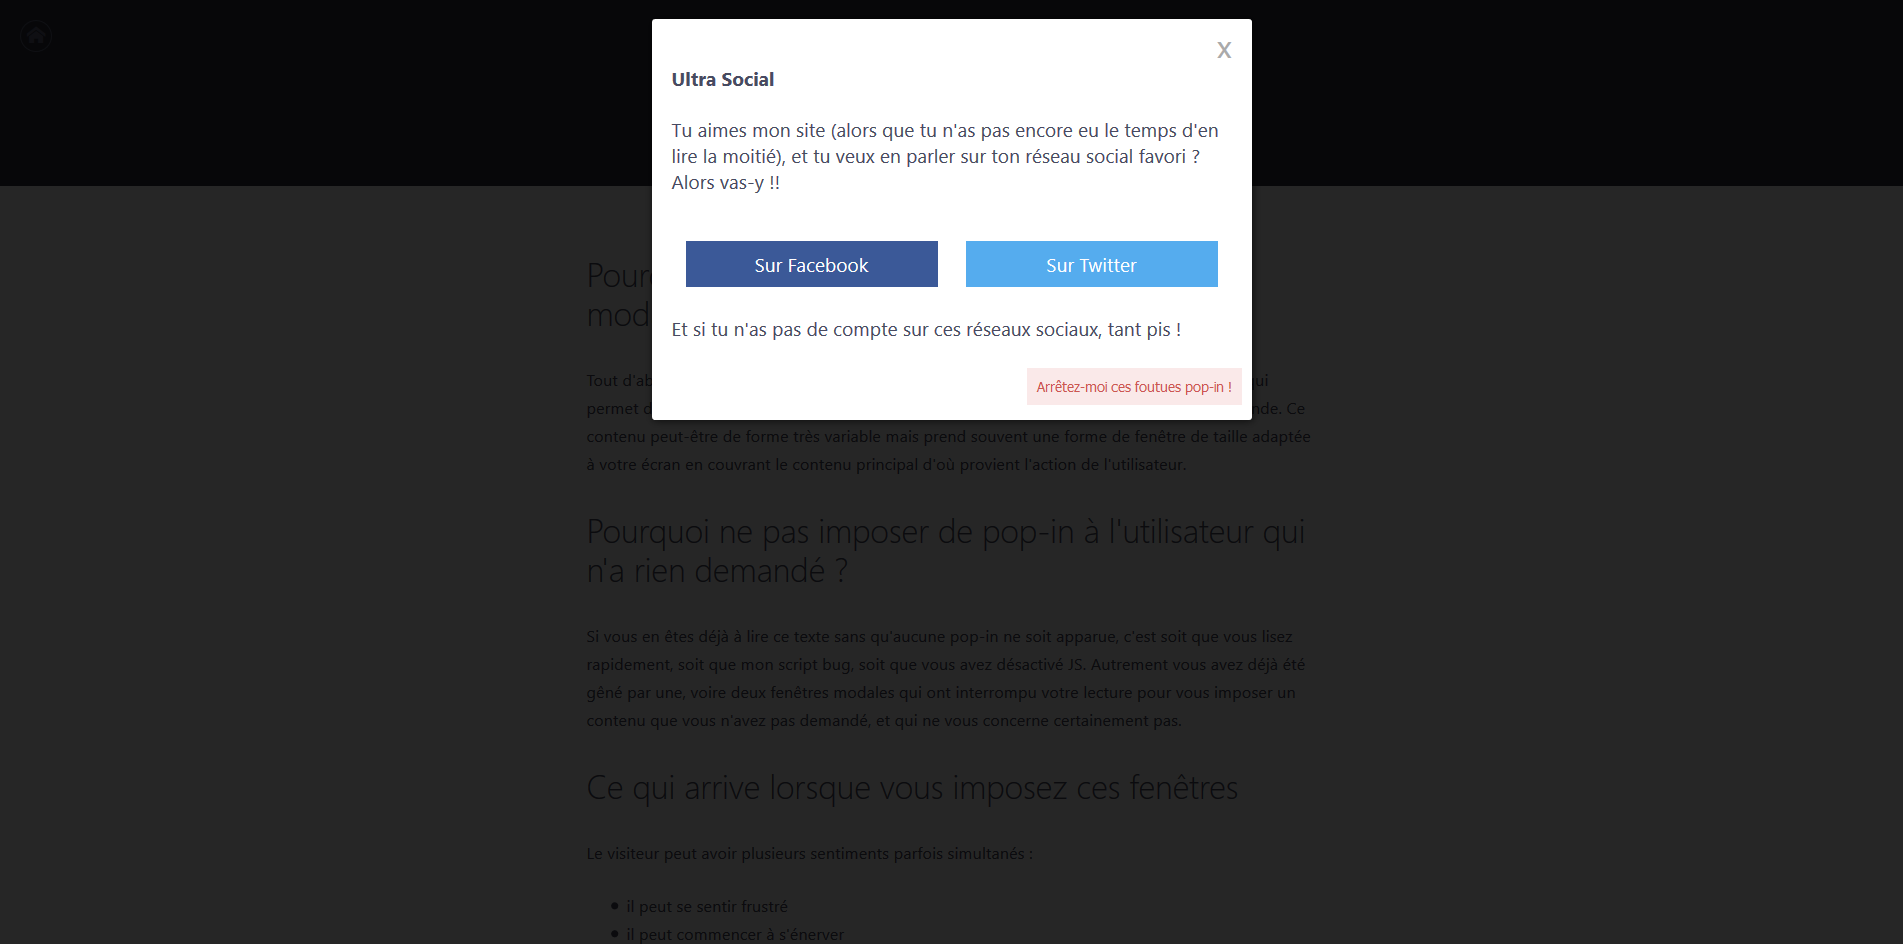The width and height of the screenshot is (1903, 944).
Task: Click the black header banner beside the dialog
Action: point(325,93)
